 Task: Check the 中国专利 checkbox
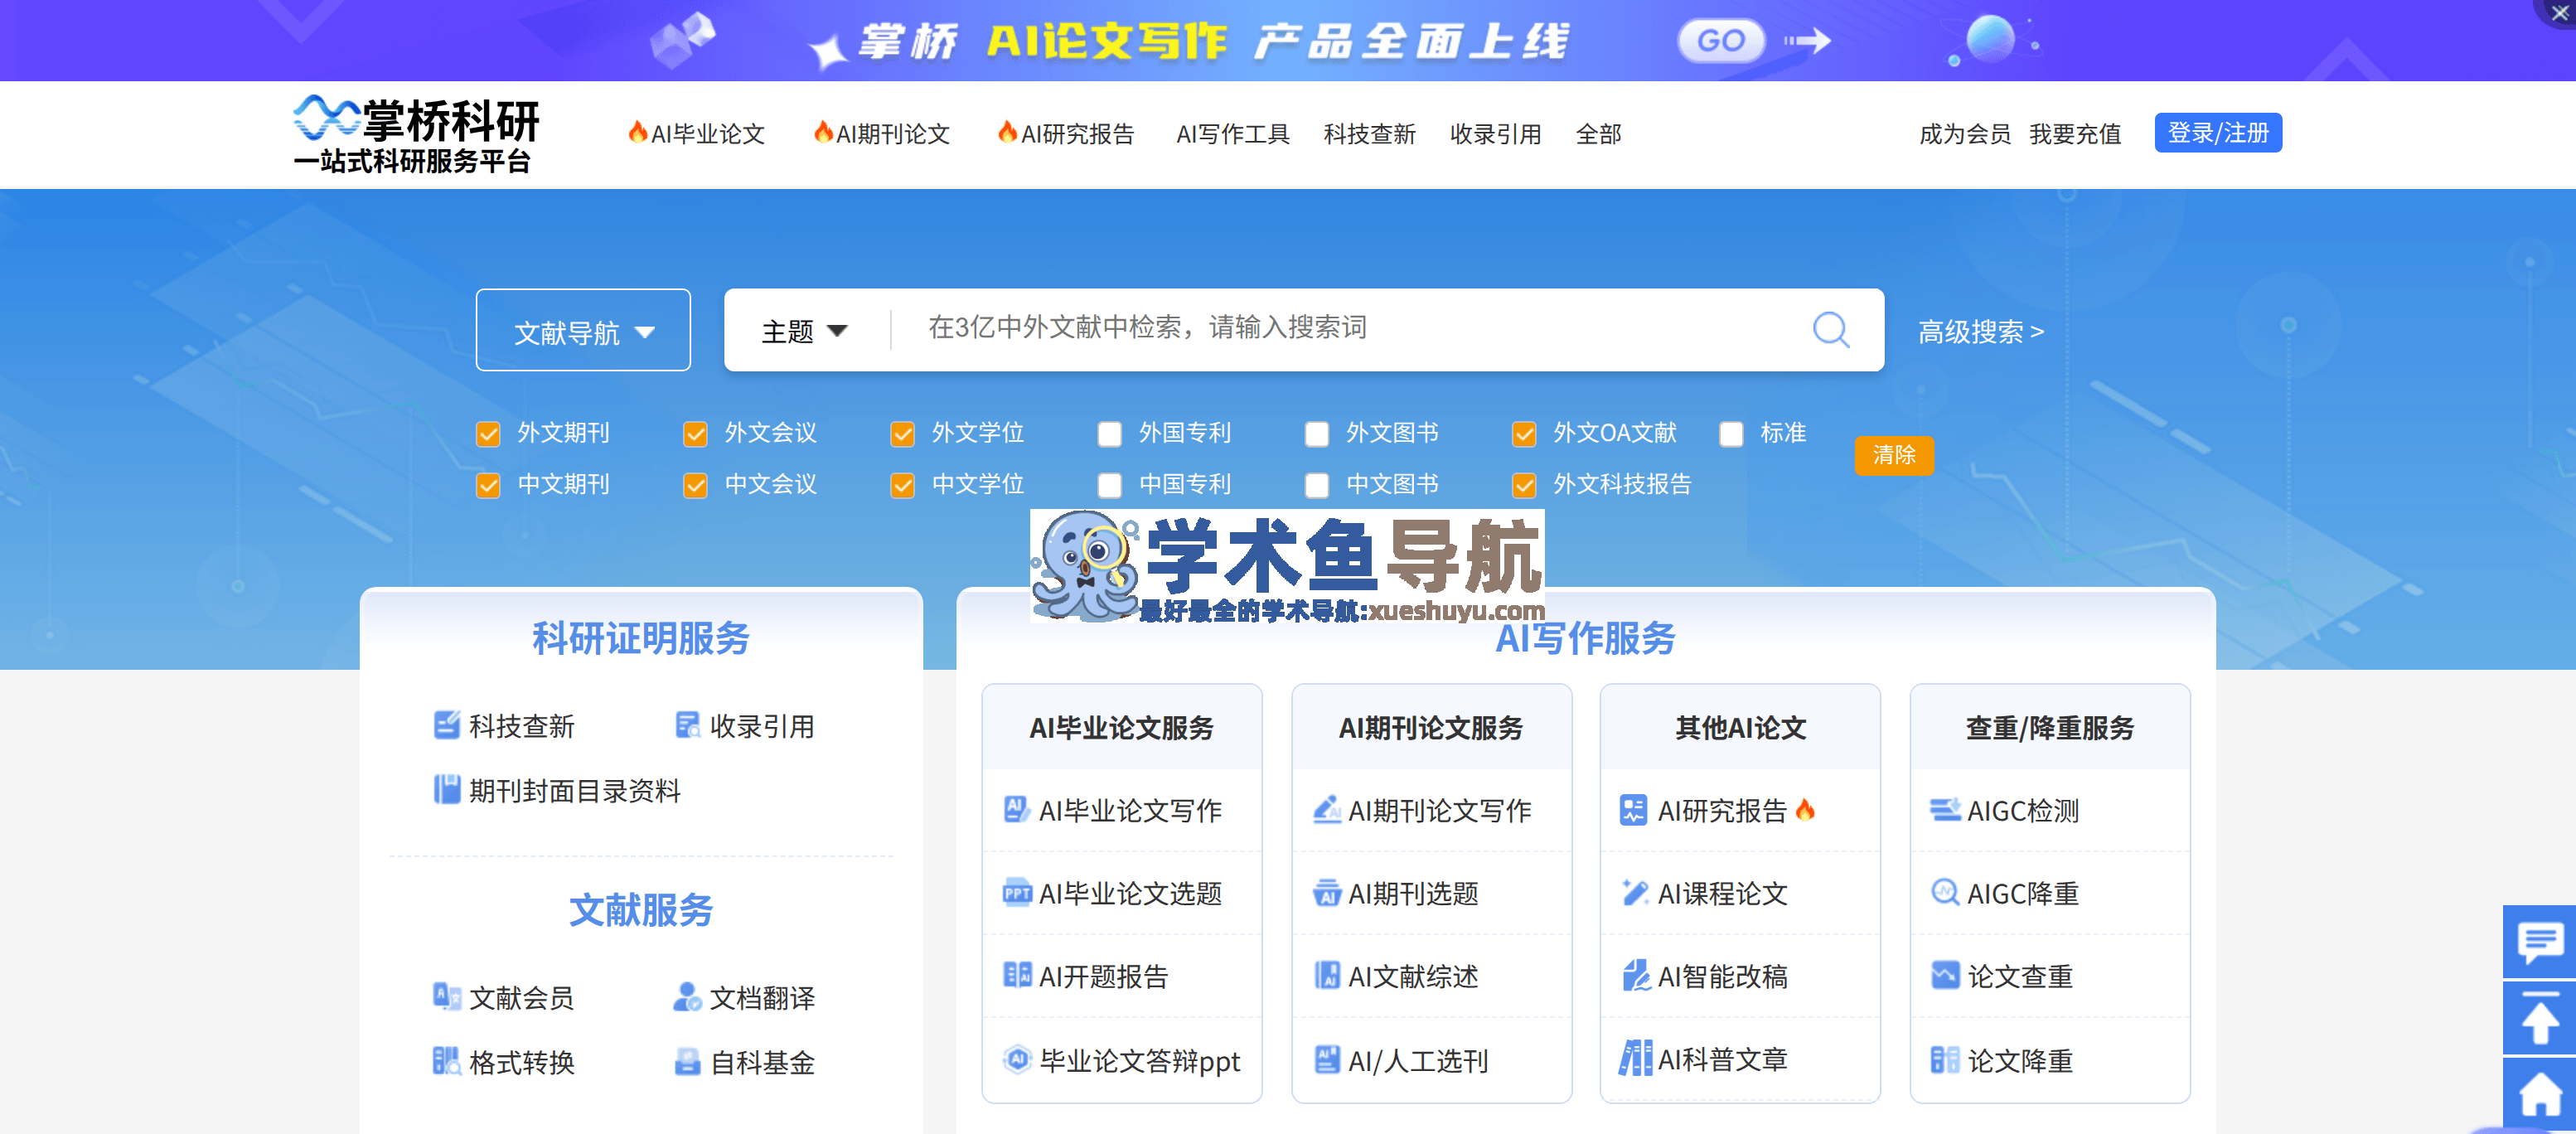(1109, 485)
